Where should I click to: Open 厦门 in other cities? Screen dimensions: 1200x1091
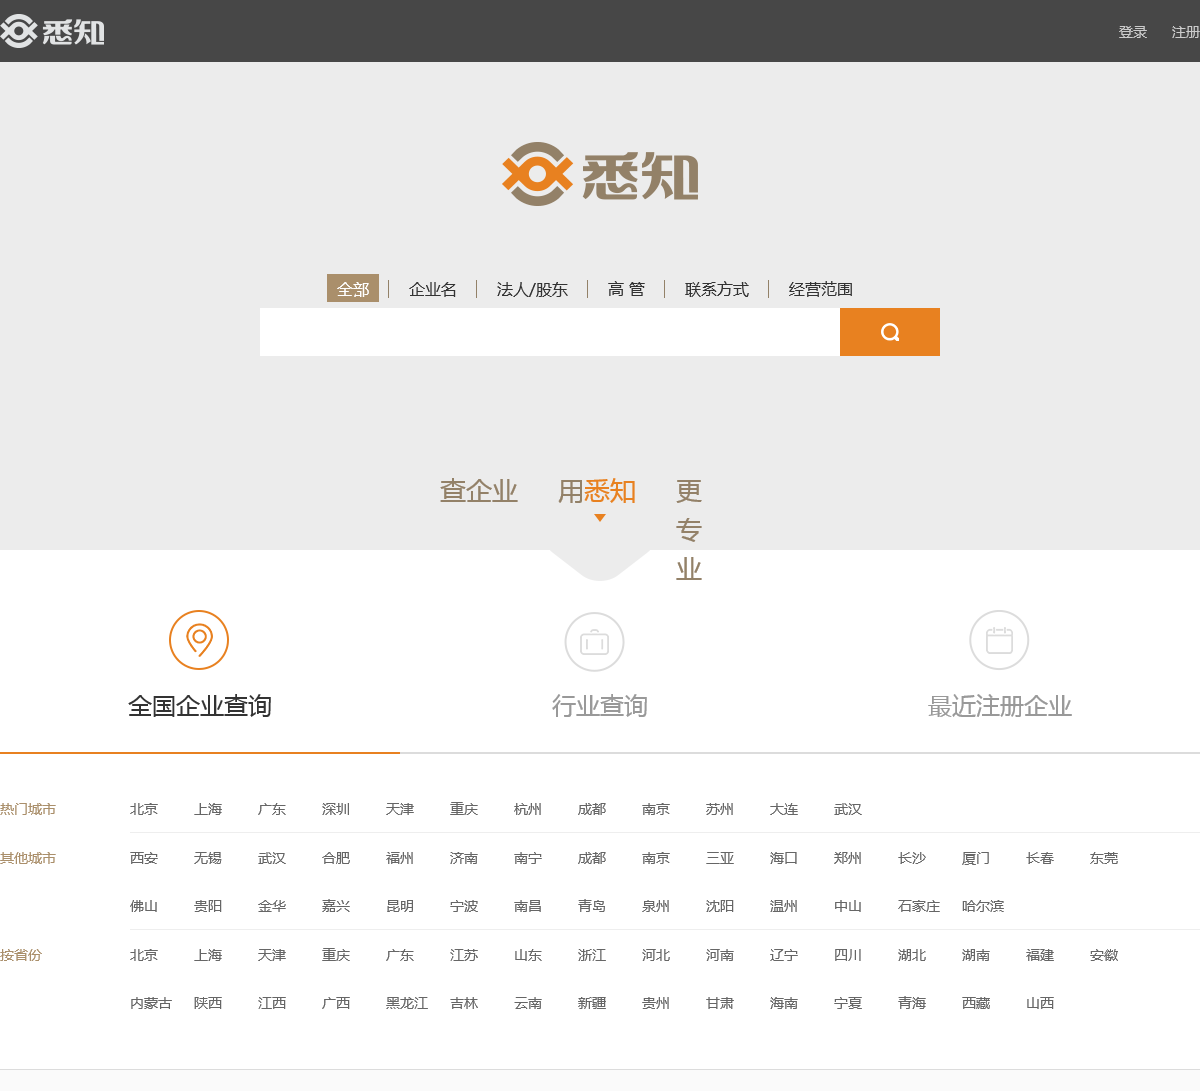point(976,858)
